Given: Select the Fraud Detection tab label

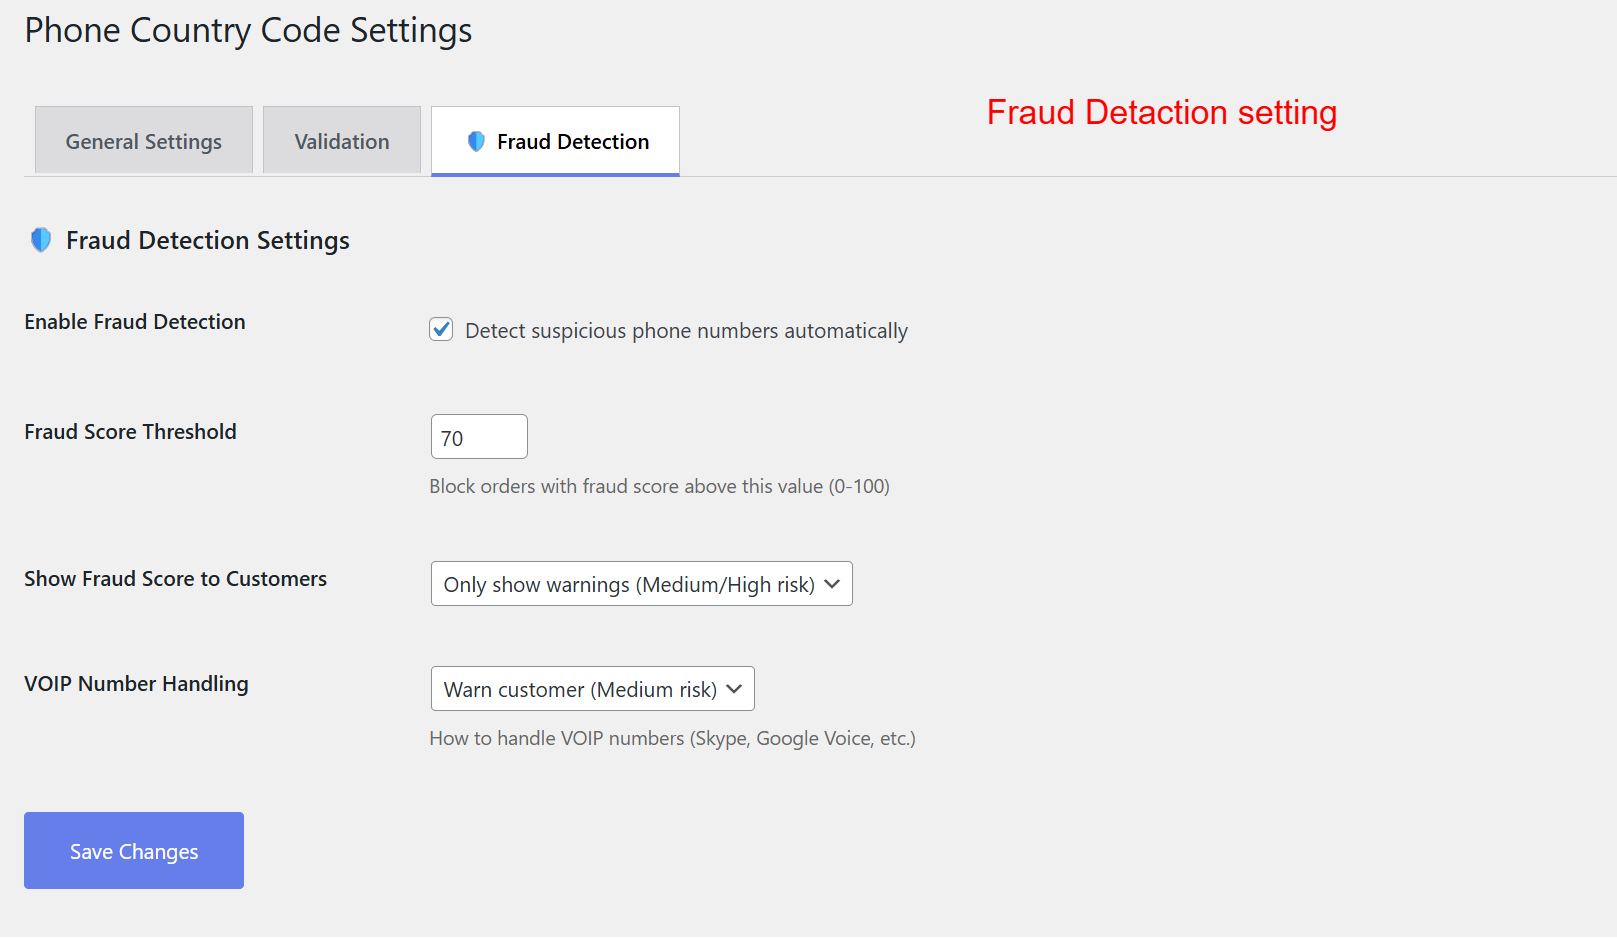Looking at the screenshot, I should point(573,142).
